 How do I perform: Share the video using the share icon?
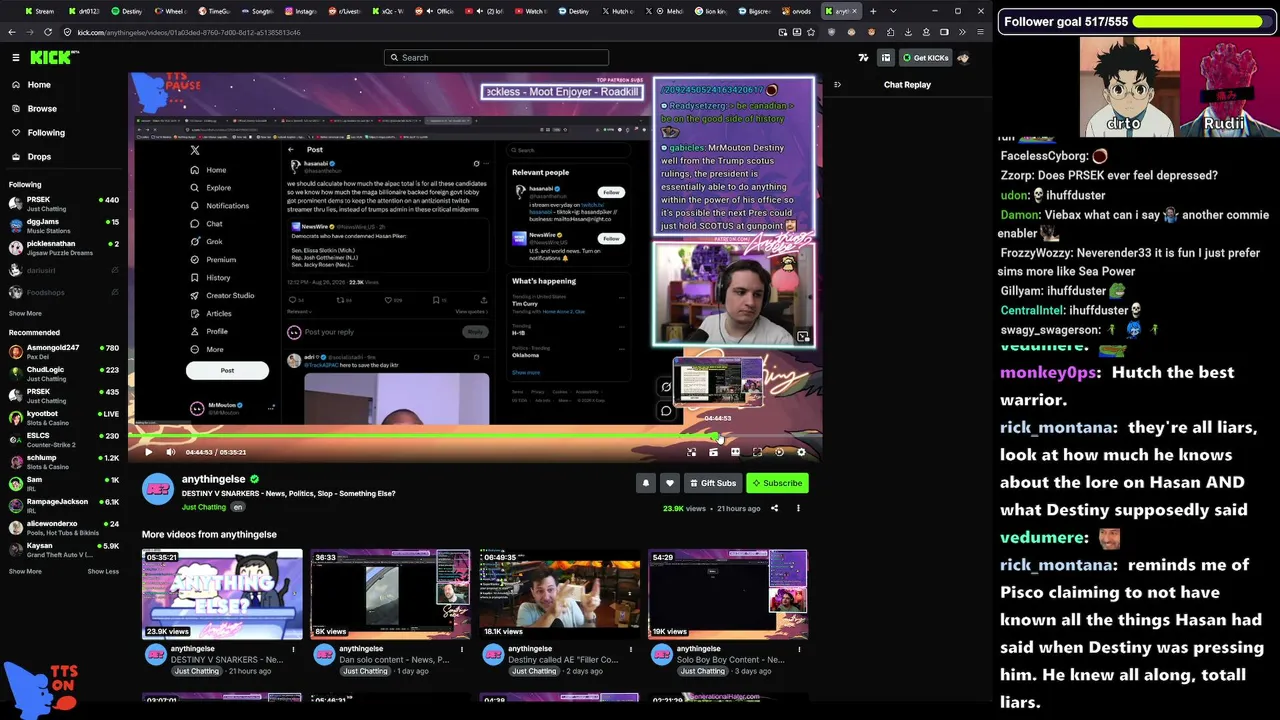tap(774, 508)
